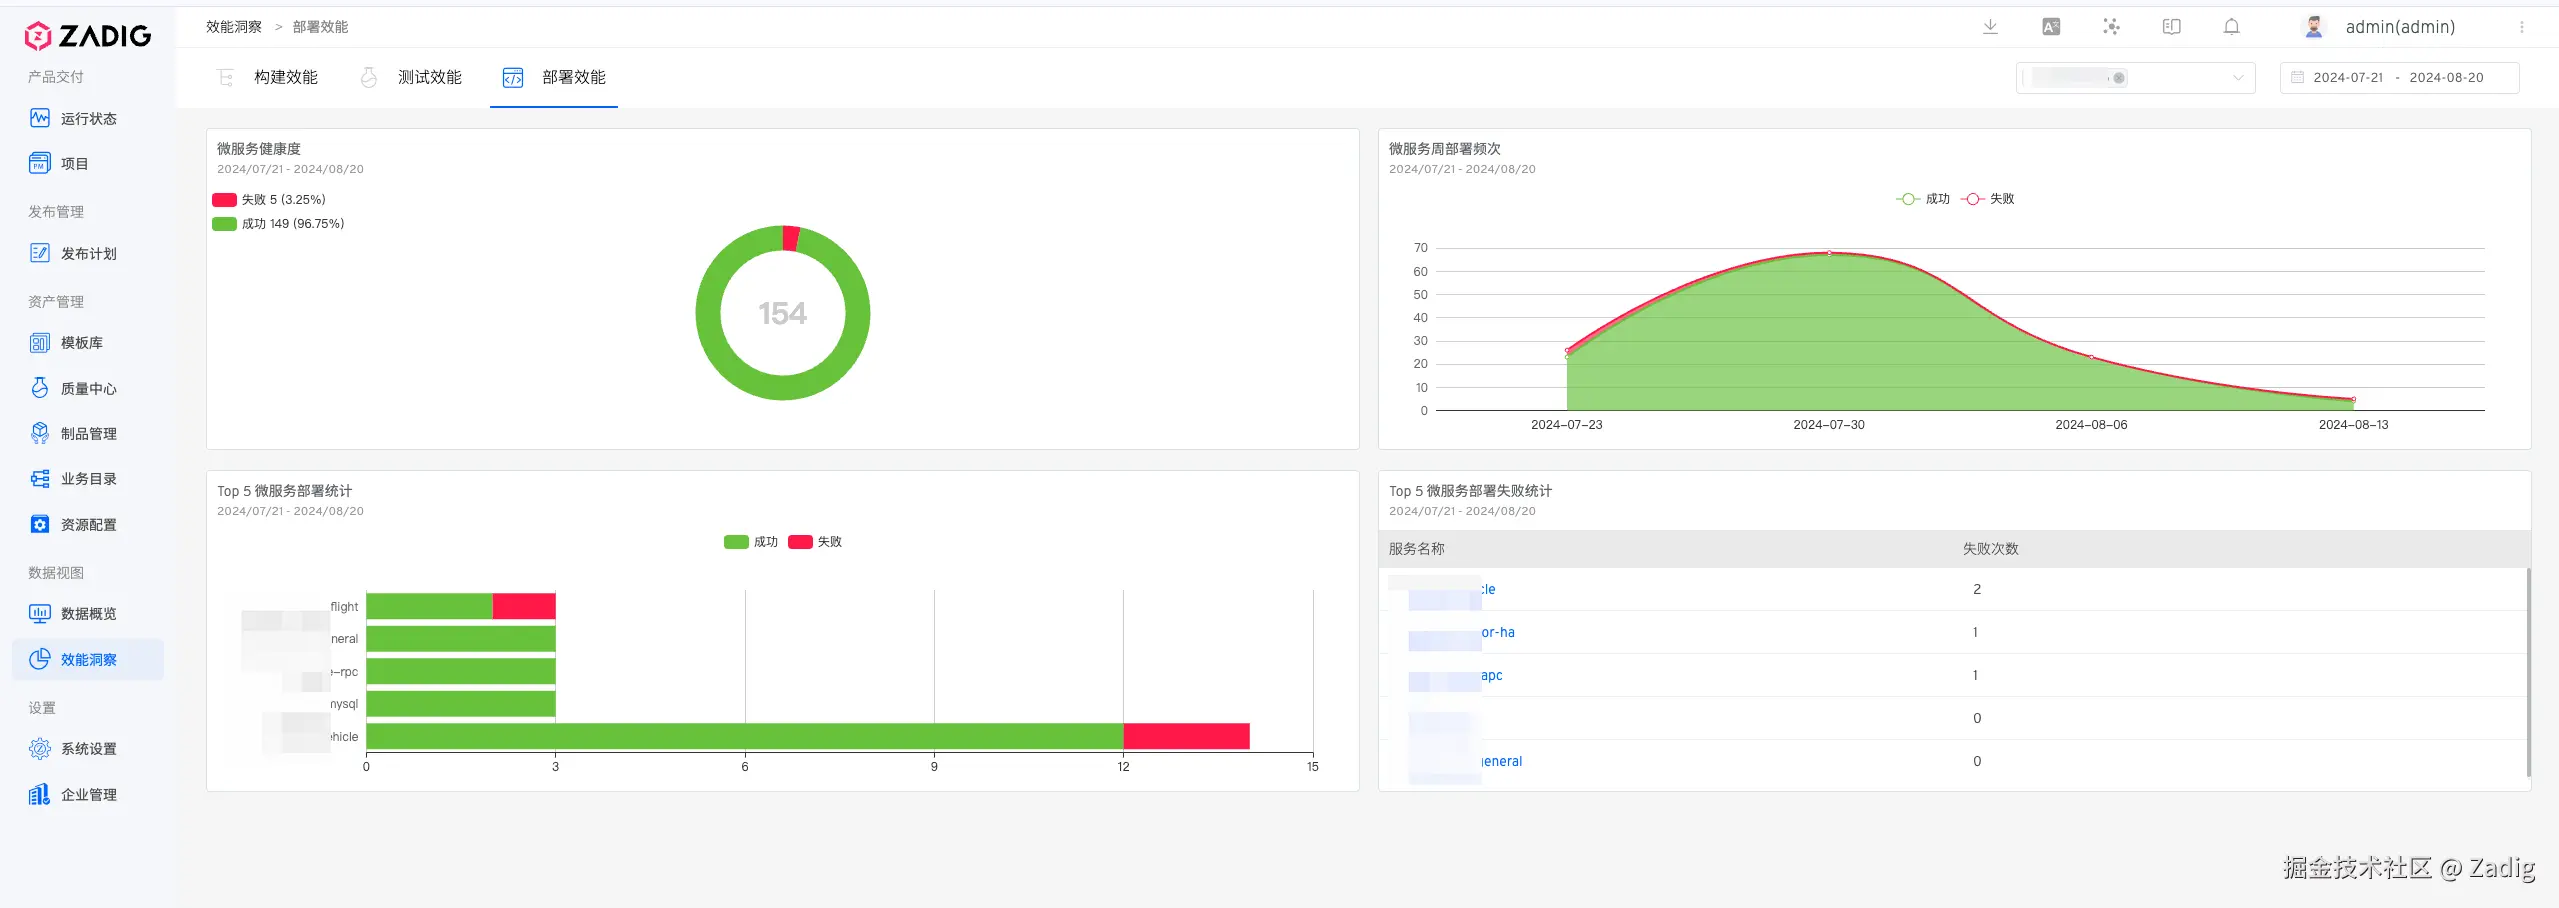Viewport: 2559px width, 908px height.
Task: Expand the project selector dropdown arrow
Action: tap(2238, 77)
